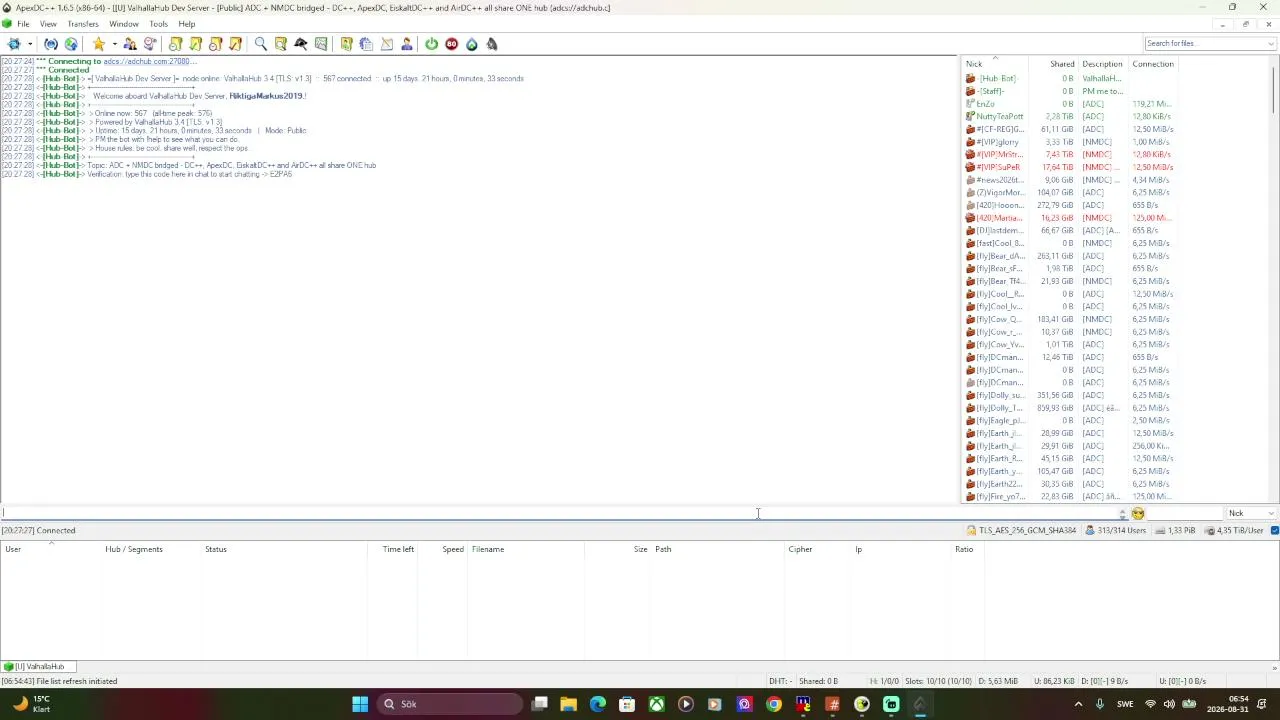Image resolution: width=1280 pixels, height=720 pixels.
Task: Click the Reconnect toolbar icon
Action: coord(51,44)
